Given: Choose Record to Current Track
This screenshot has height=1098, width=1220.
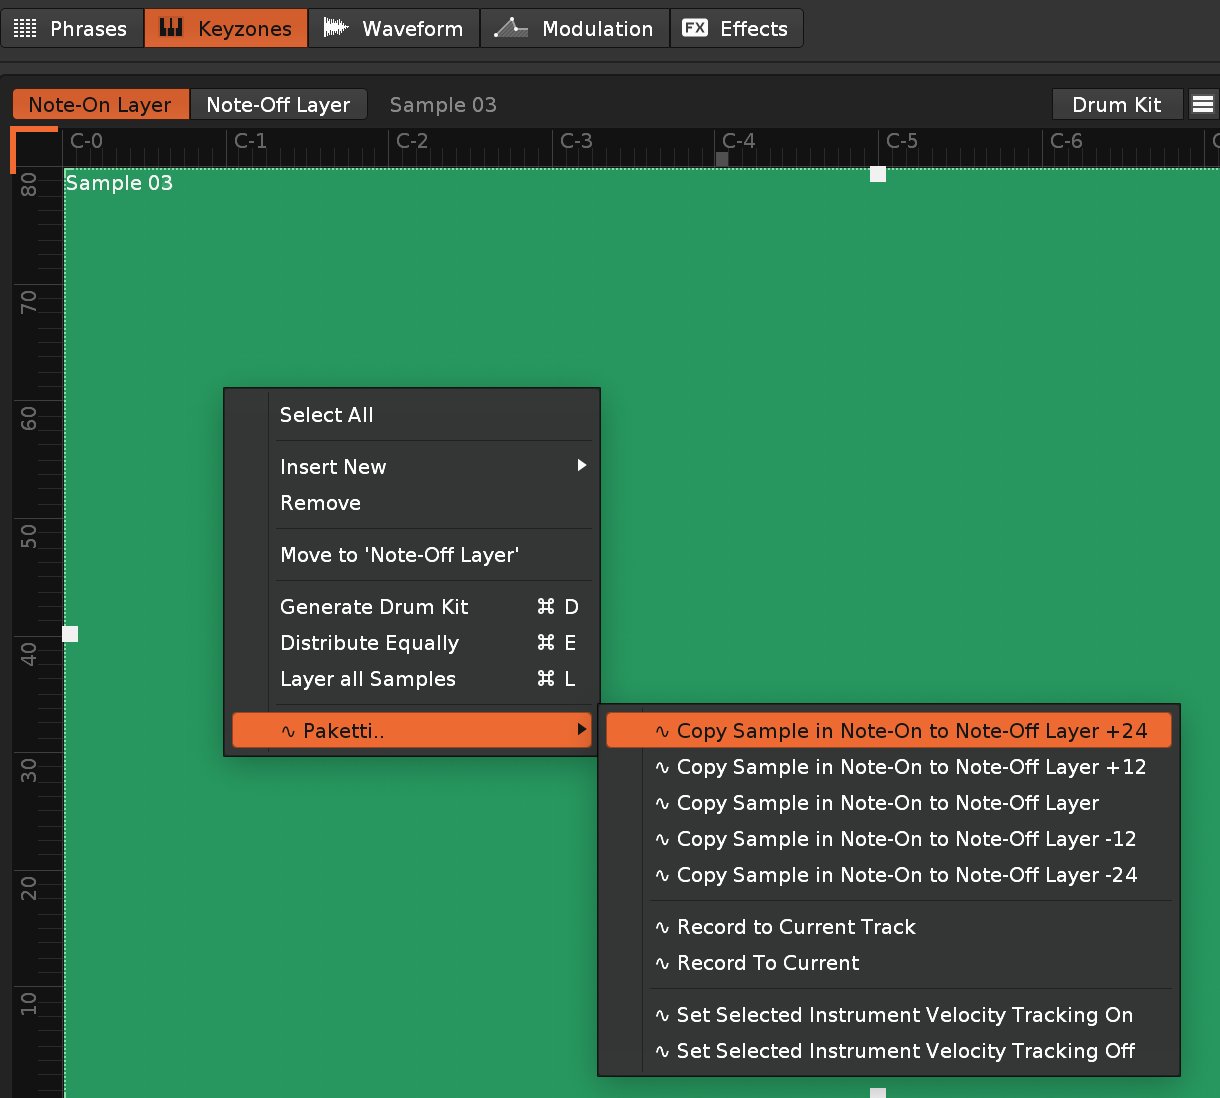Looking at the screenshot, I should [796, 927].
